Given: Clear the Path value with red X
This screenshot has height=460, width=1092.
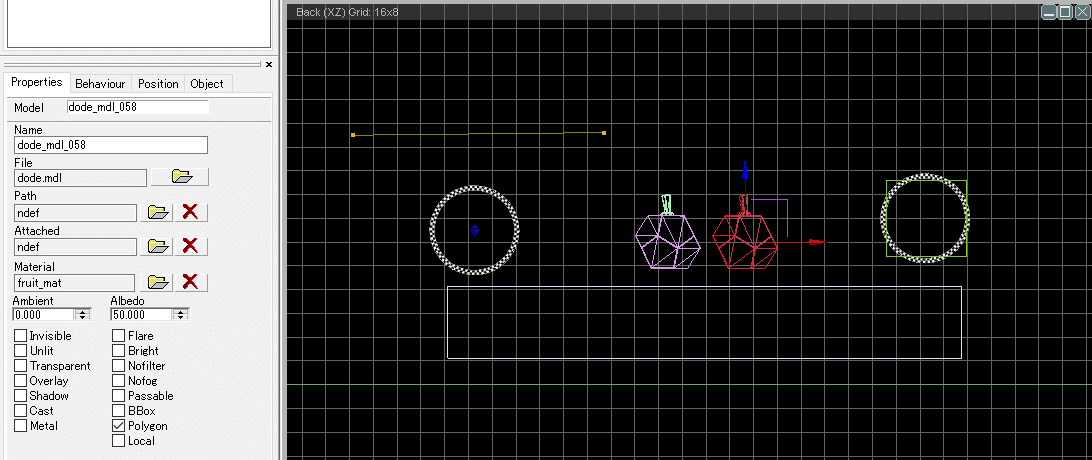Looking at the screenshot, I should tap(190, 212).
